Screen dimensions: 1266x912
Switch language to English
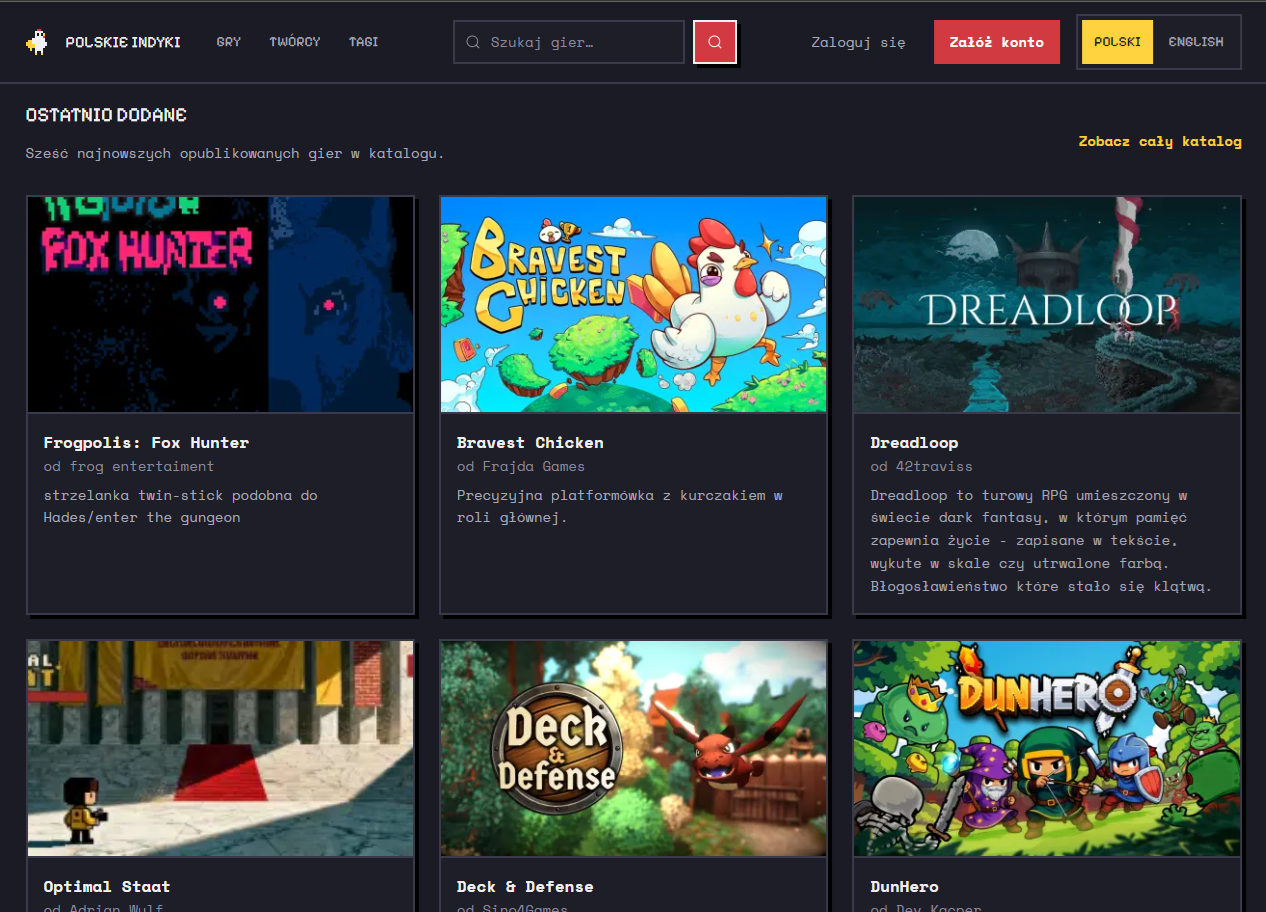1196,42
